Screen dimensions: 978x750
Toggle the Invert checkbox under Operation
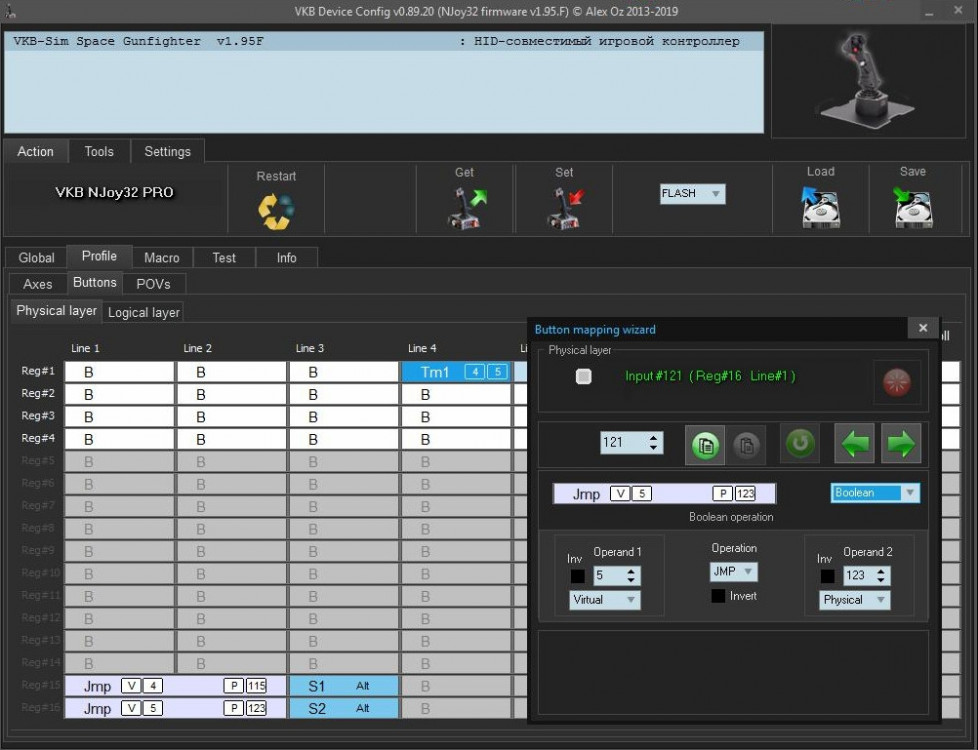(718, 596)
